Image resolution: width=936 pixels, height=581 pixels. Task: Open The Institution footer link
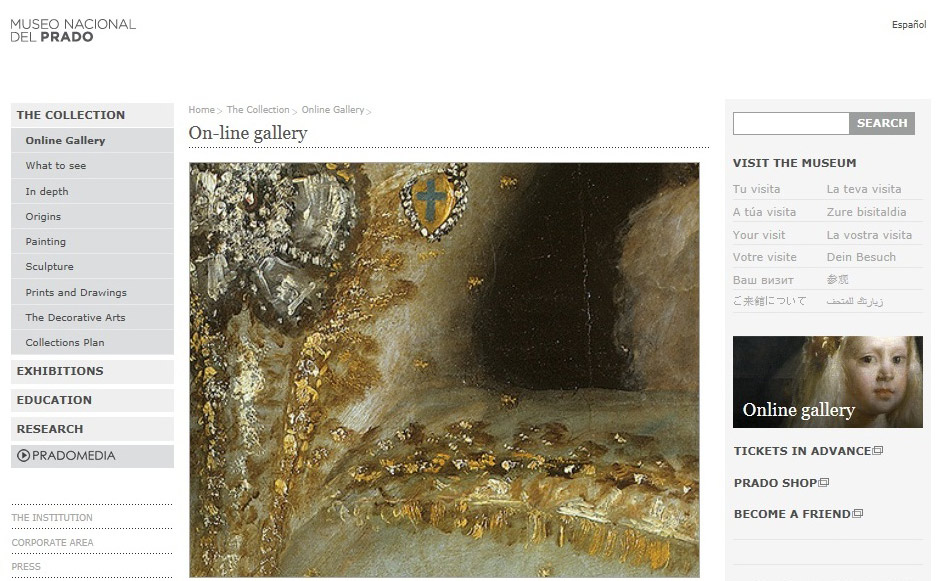(52, 518)
